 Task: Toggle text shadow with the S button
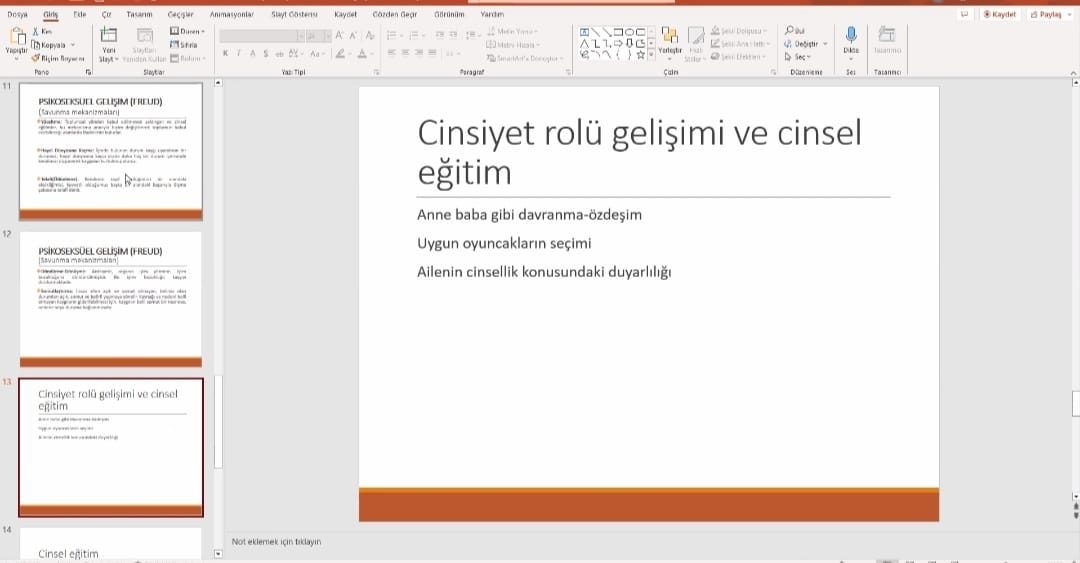[265, 53]
